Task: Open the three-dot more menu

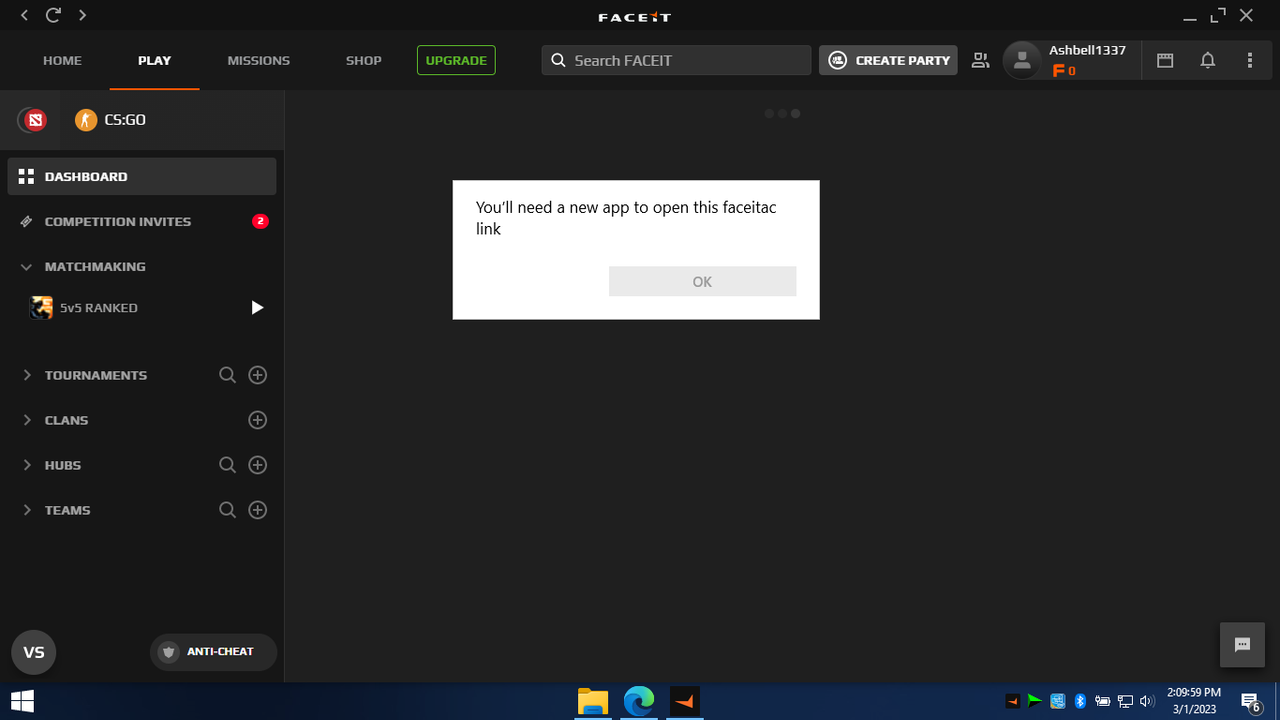Action: point(1250,60)
